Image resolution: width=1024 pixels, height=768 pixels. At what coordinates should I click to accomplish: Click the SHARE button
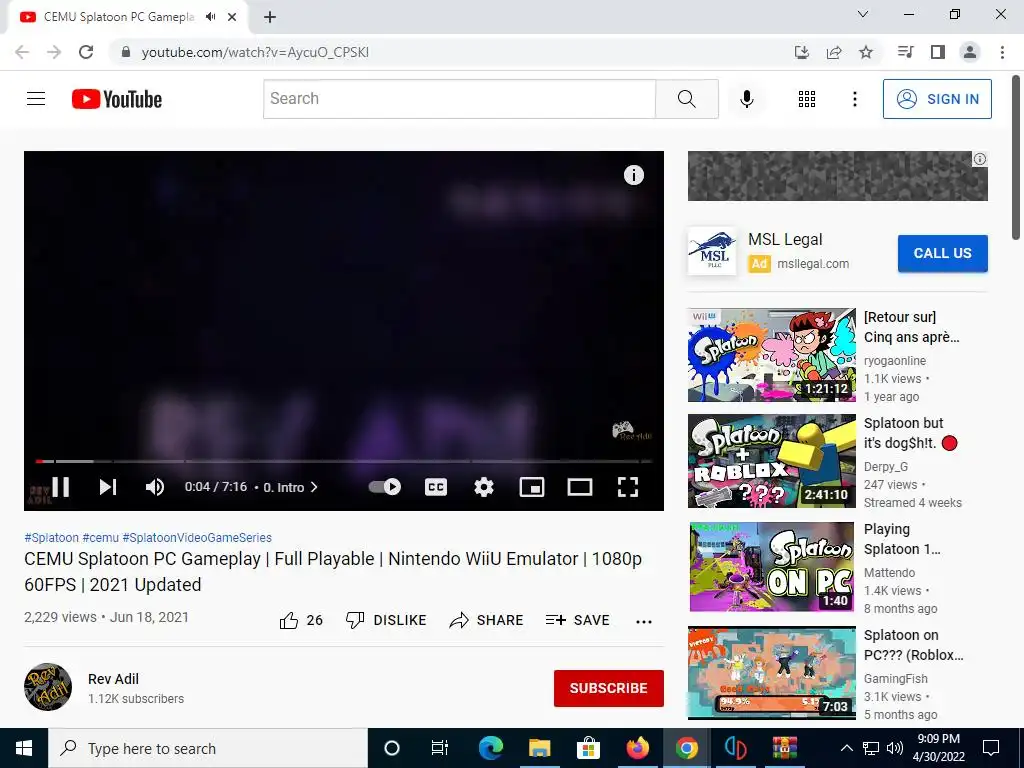coord(487,620)
